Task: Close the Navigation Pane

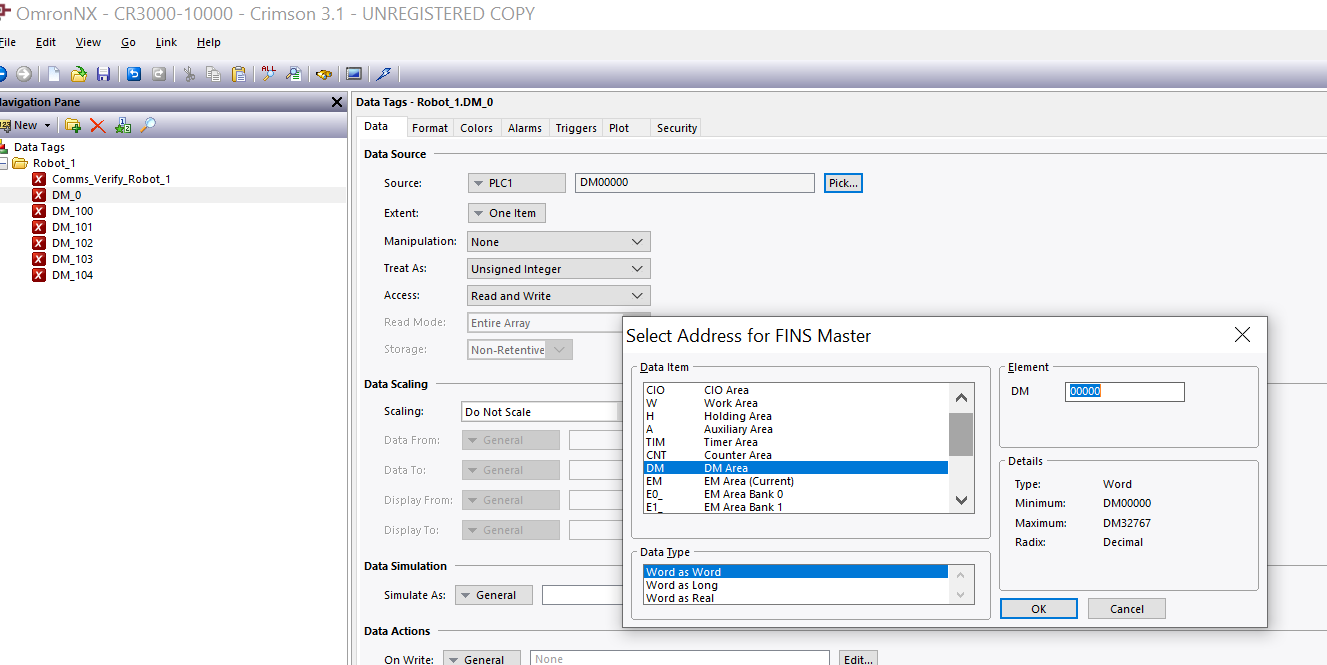Action: [x=337, y=102]
